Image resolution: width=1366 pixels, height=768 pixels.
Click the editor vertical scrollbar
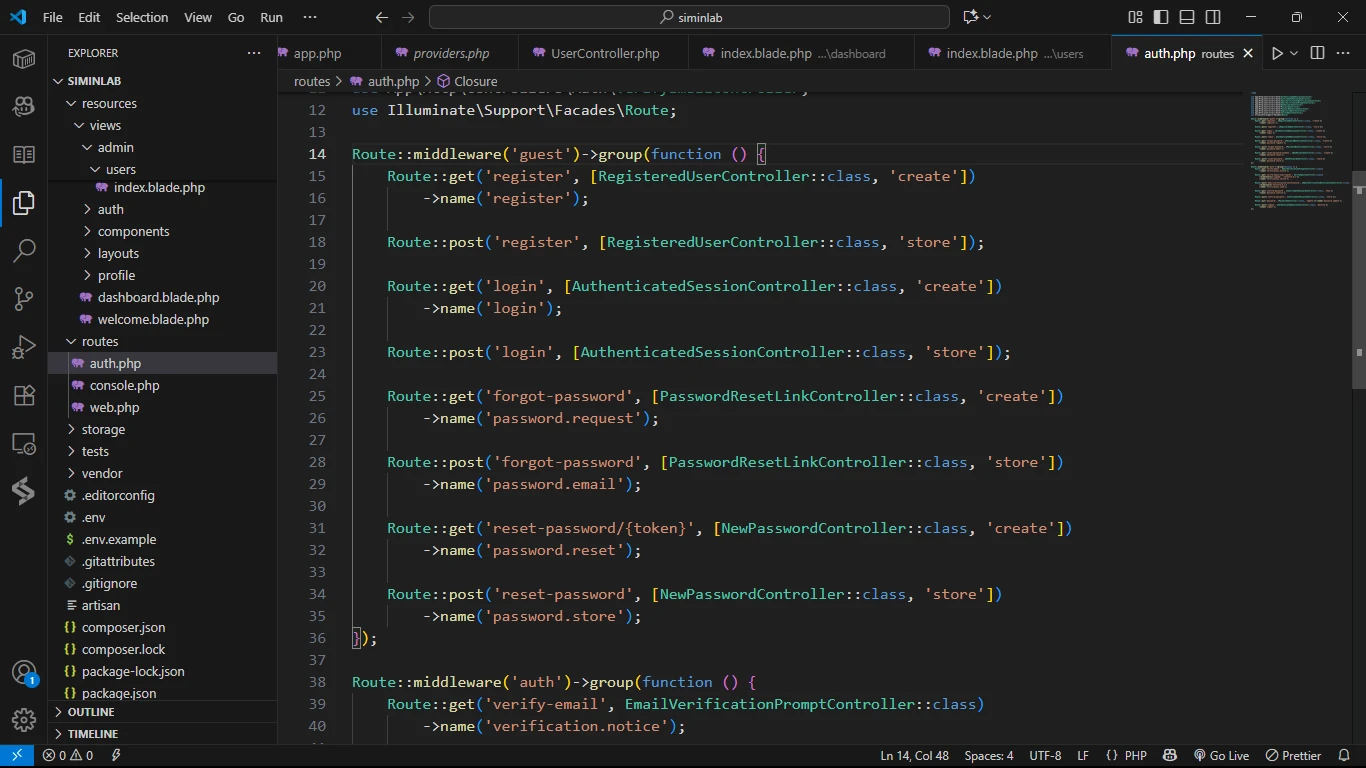pos(1358,280)
